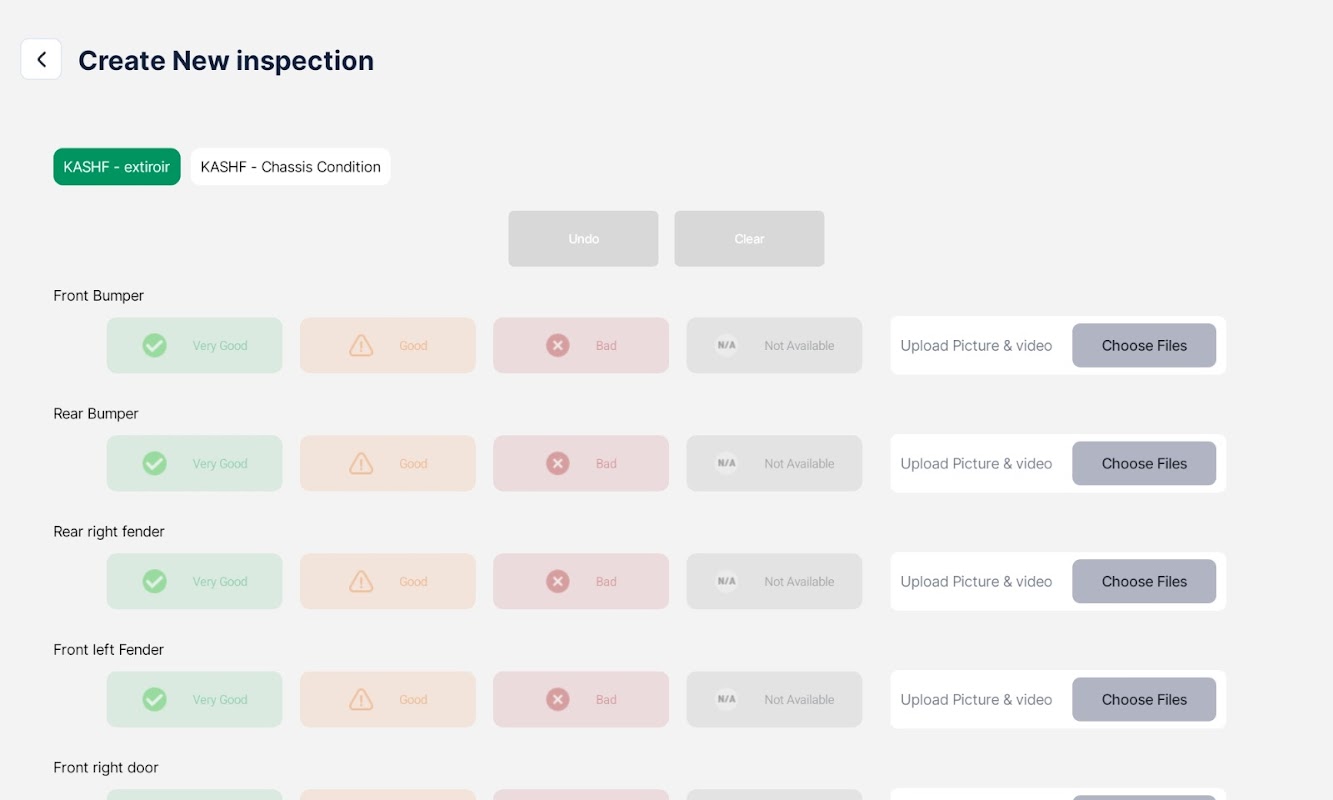
Task: Click Front Bumper green checkmark icon
Action: point(154,346)
